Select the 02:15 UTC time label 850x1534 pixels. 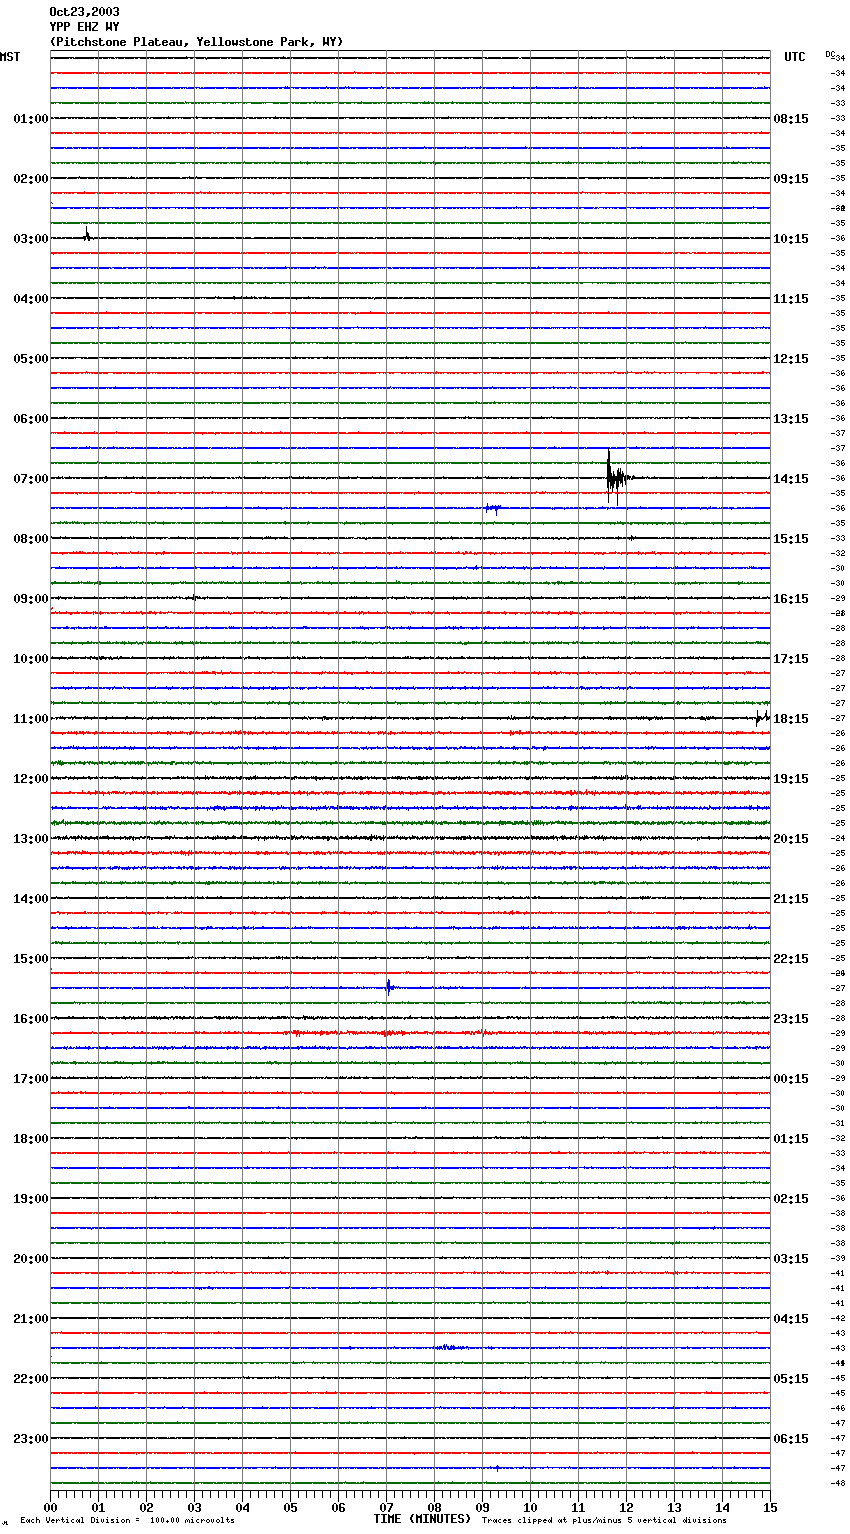(x=791, y=1199)
